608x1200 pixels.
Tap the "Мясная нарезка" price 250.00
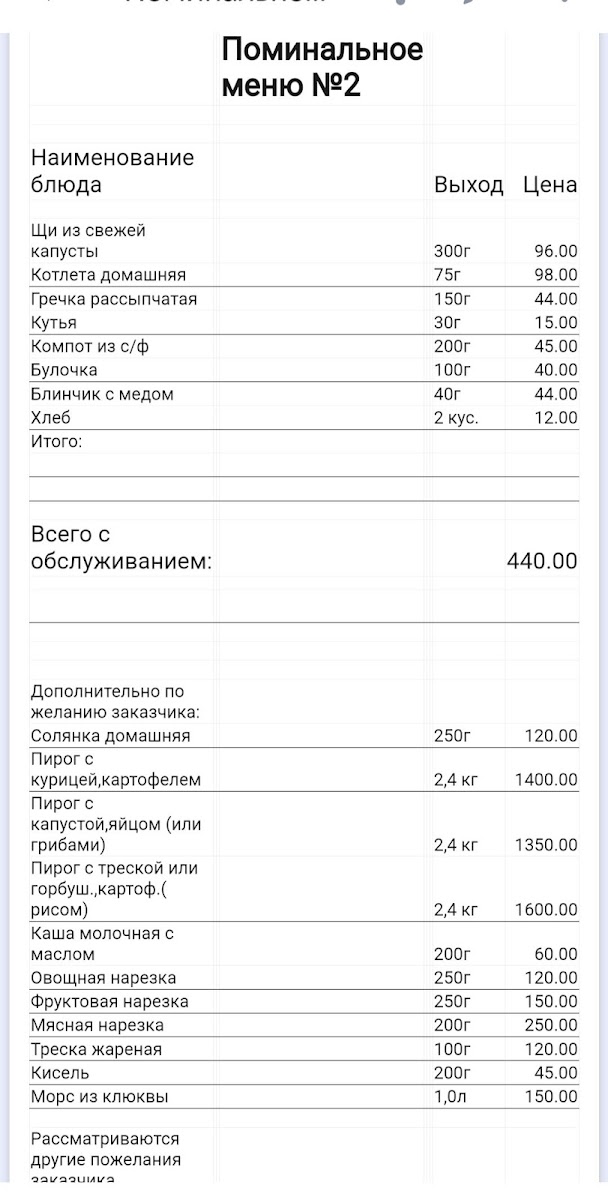coord(551,1026)
